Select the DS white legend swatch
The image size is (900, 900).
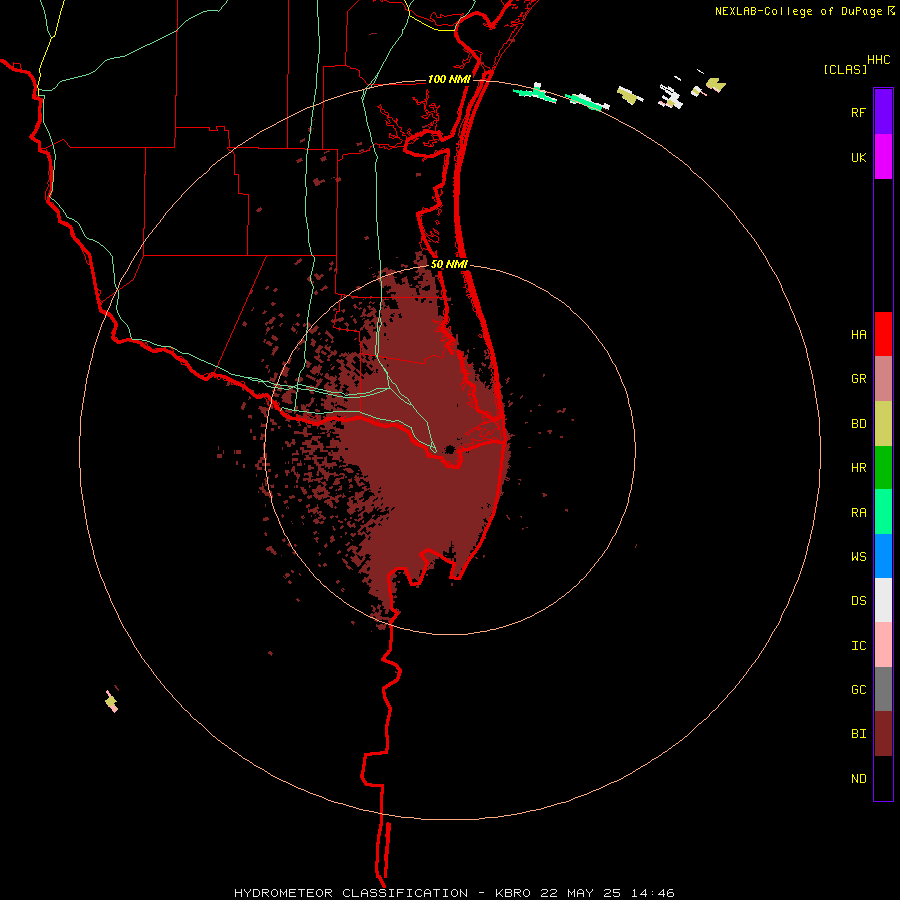point(883,600)
